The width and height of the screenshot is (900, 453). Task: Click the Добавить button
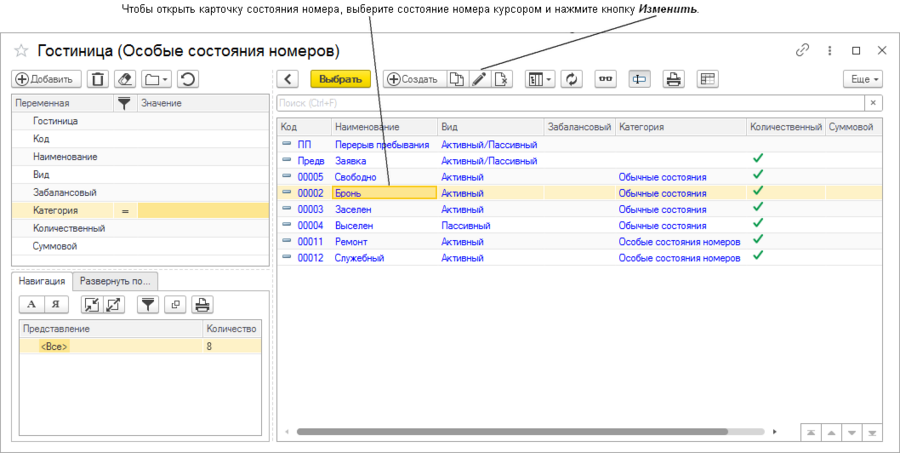coord(46,79)
